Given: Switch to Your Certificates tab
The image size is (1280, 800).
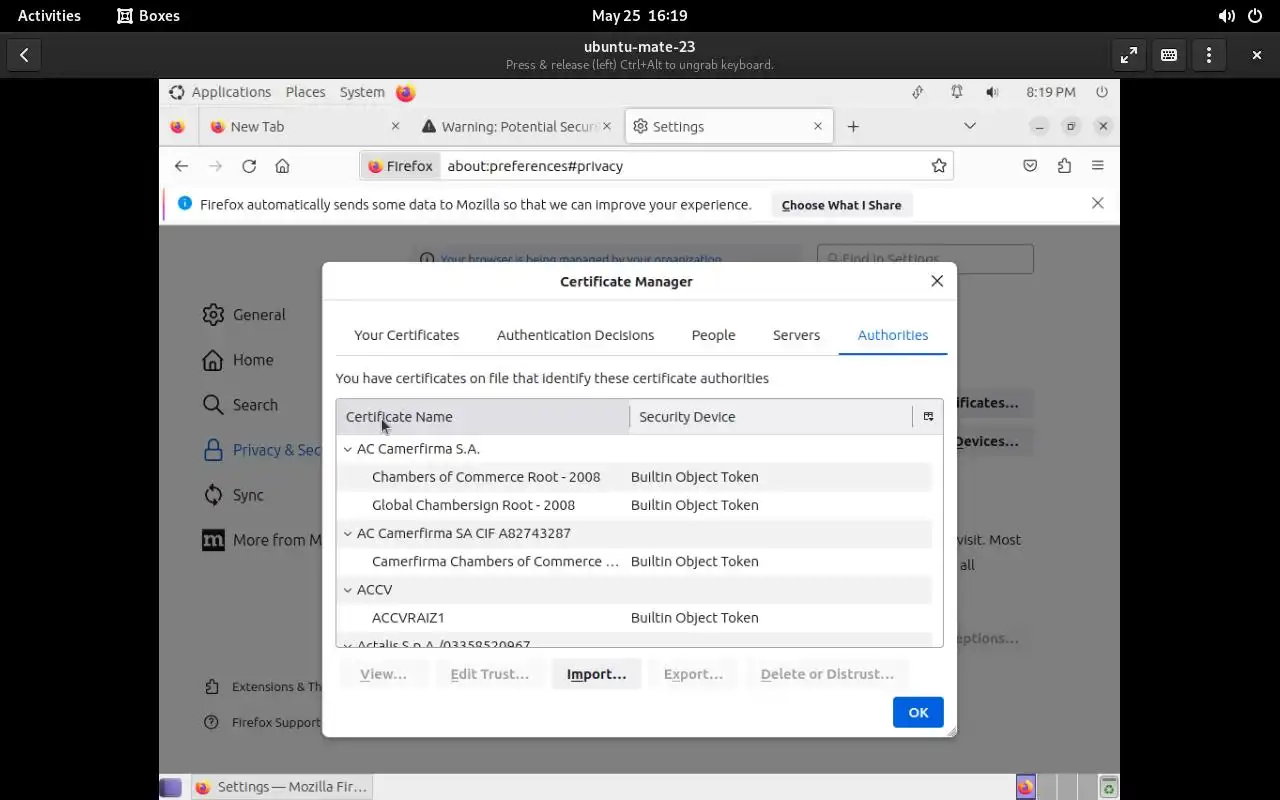Looking at the screenshot, I should (x=406, y=335).
